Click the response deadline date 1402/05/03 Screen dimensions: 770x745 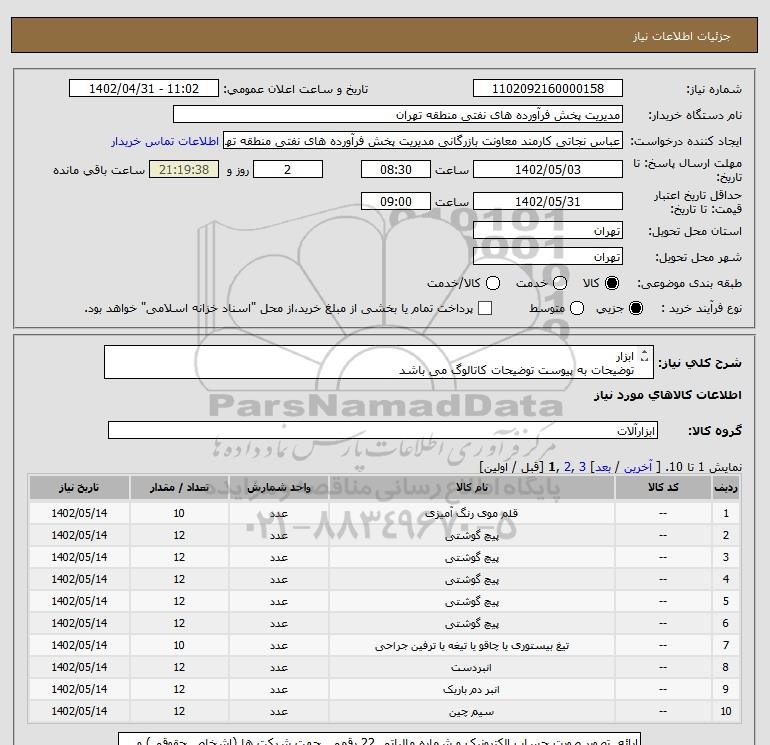[548, 169]
